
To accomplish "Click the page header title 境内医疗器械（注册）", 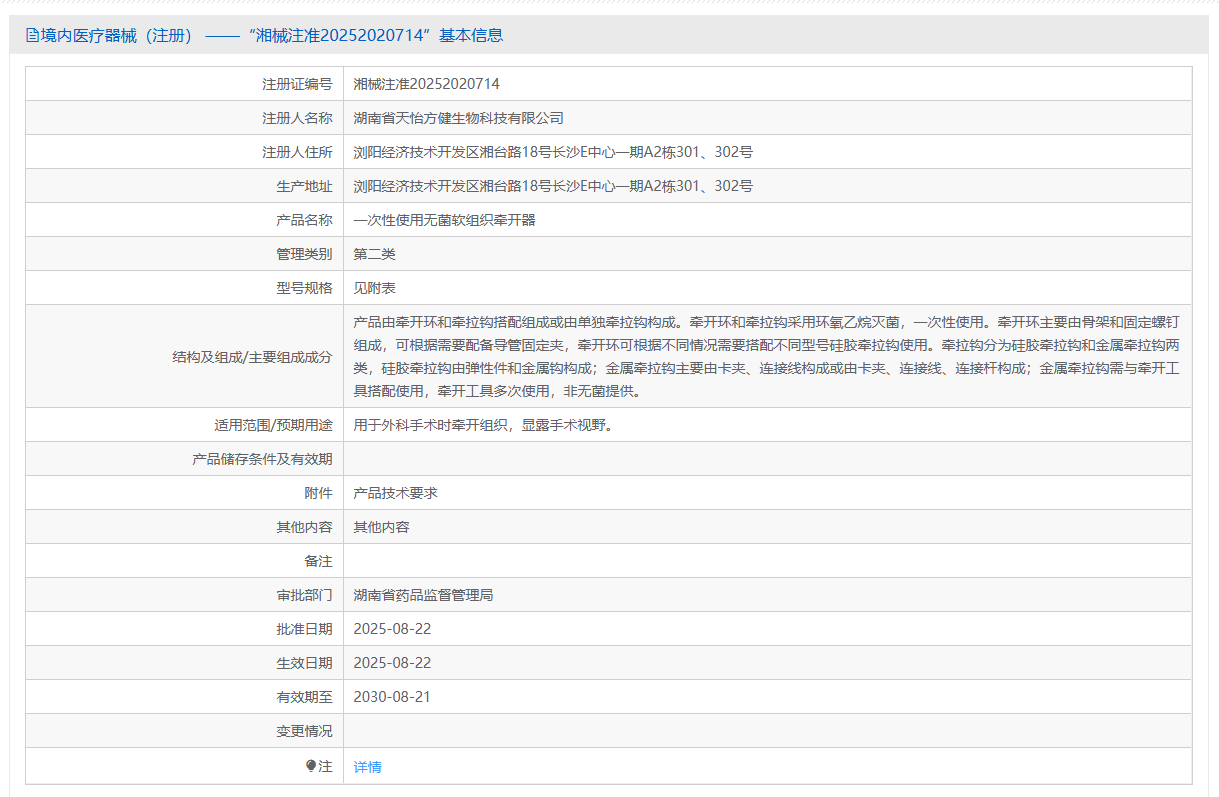I will pos(117,36).
